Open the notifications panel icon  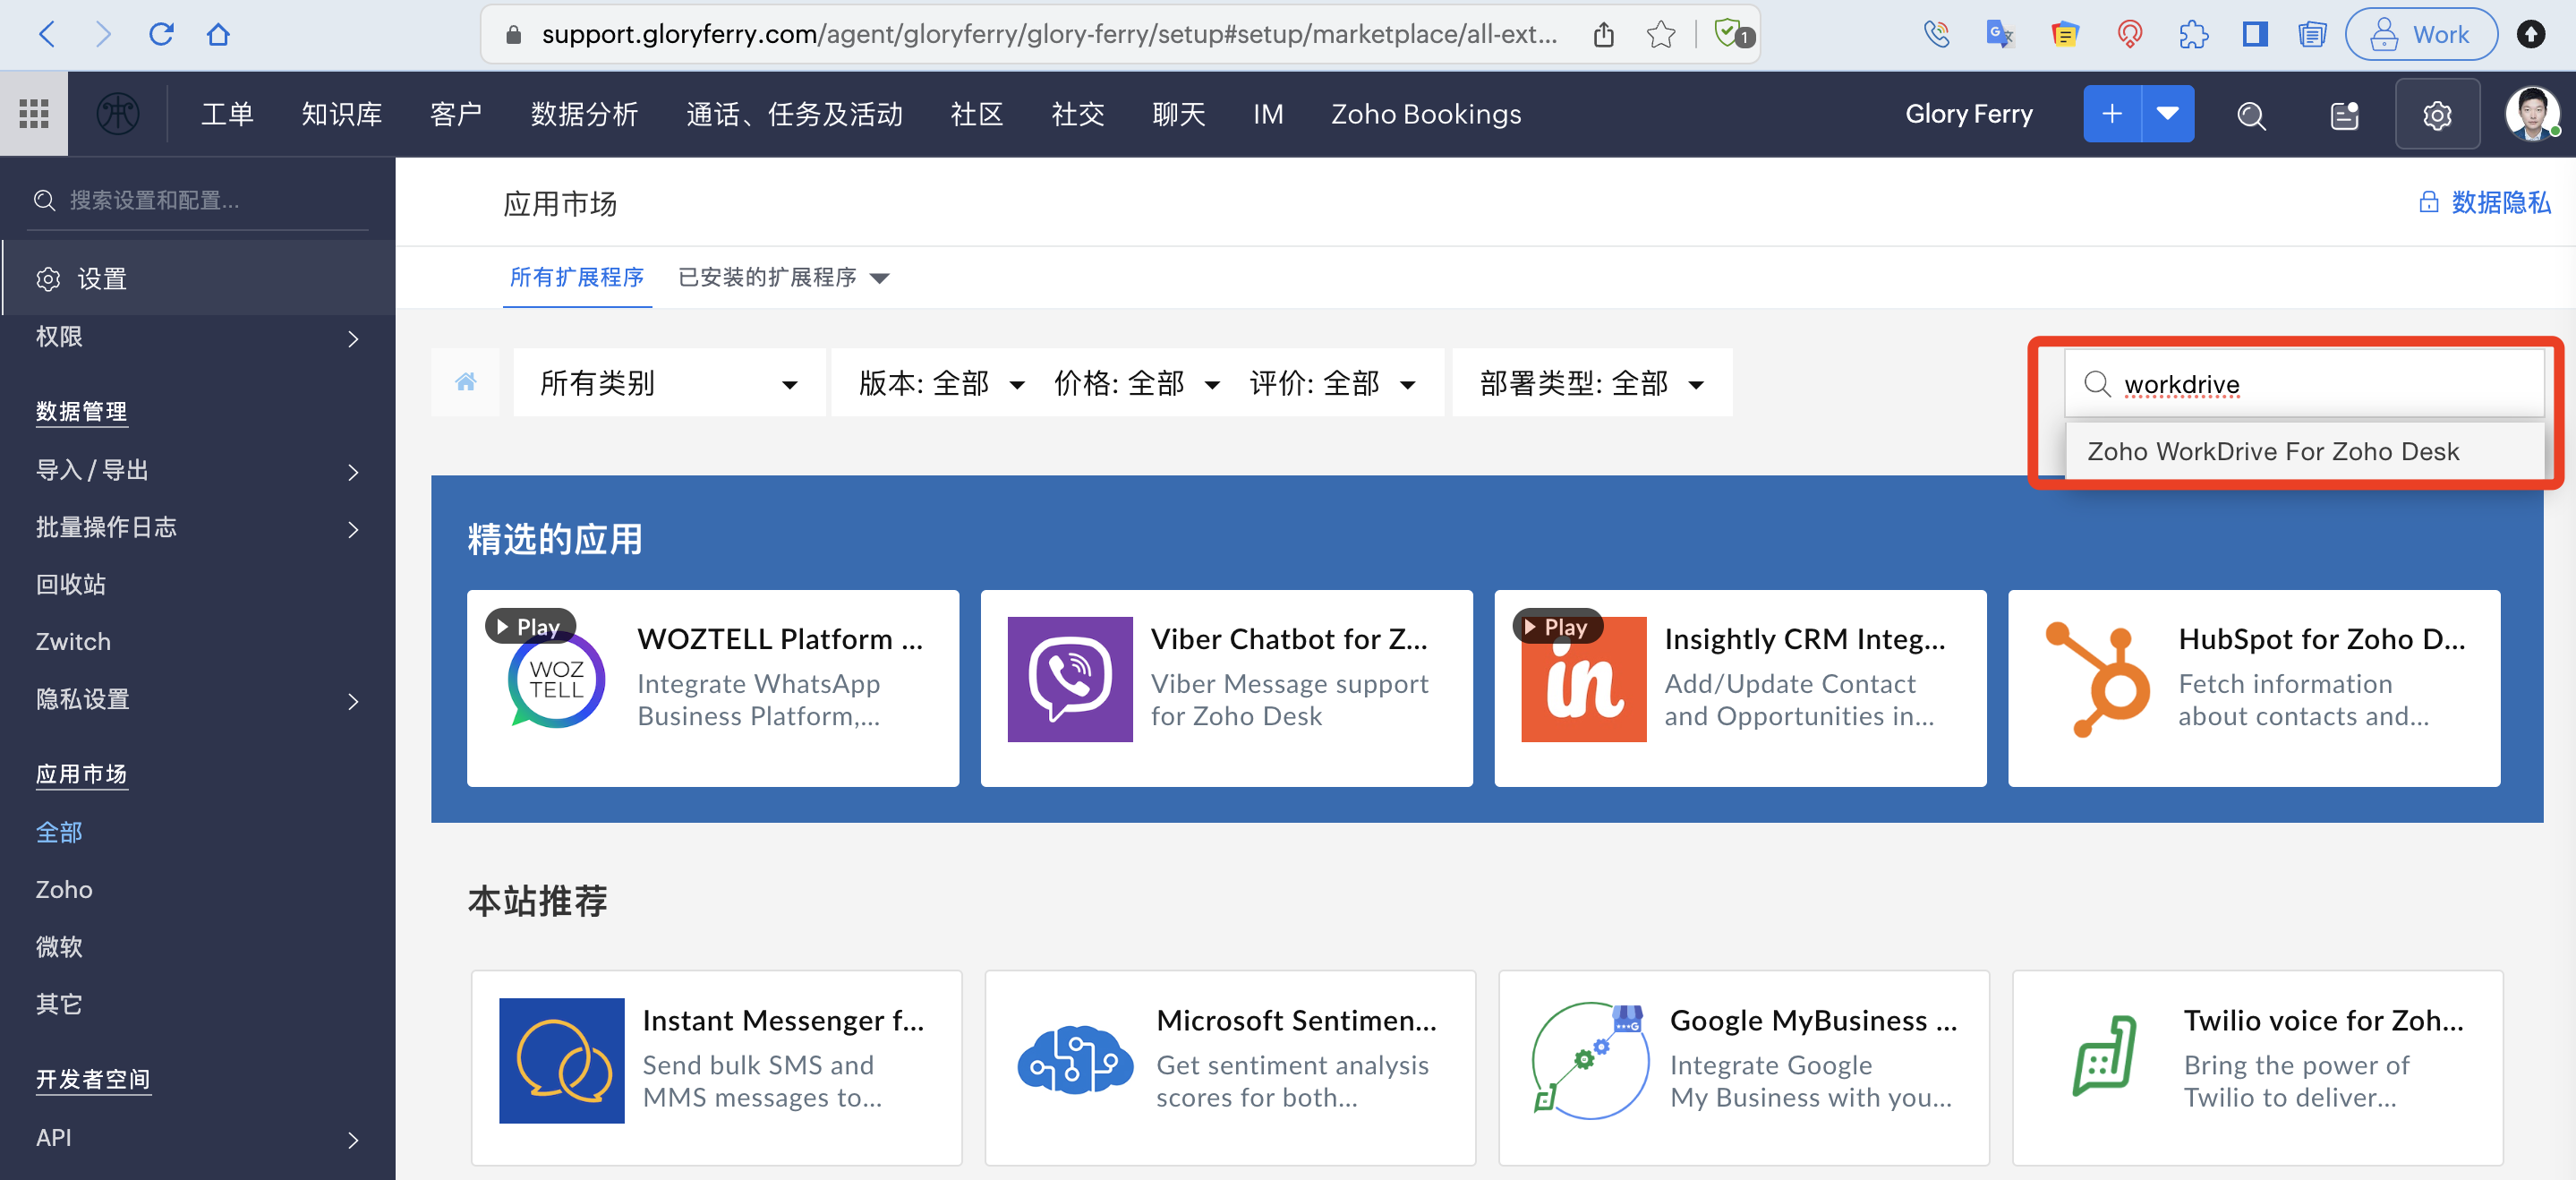[x=2344, y=116]
